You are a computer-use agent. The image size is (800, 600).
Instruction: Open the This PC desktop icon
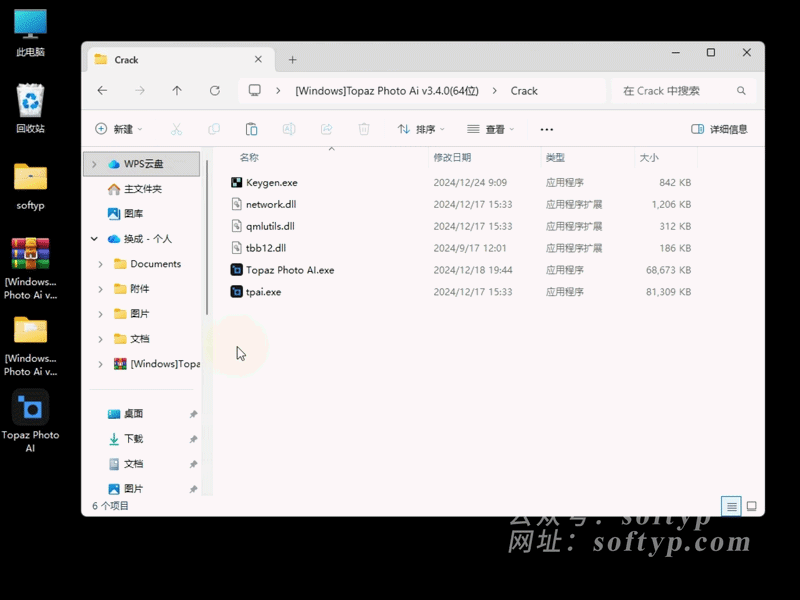coord(30,32)
